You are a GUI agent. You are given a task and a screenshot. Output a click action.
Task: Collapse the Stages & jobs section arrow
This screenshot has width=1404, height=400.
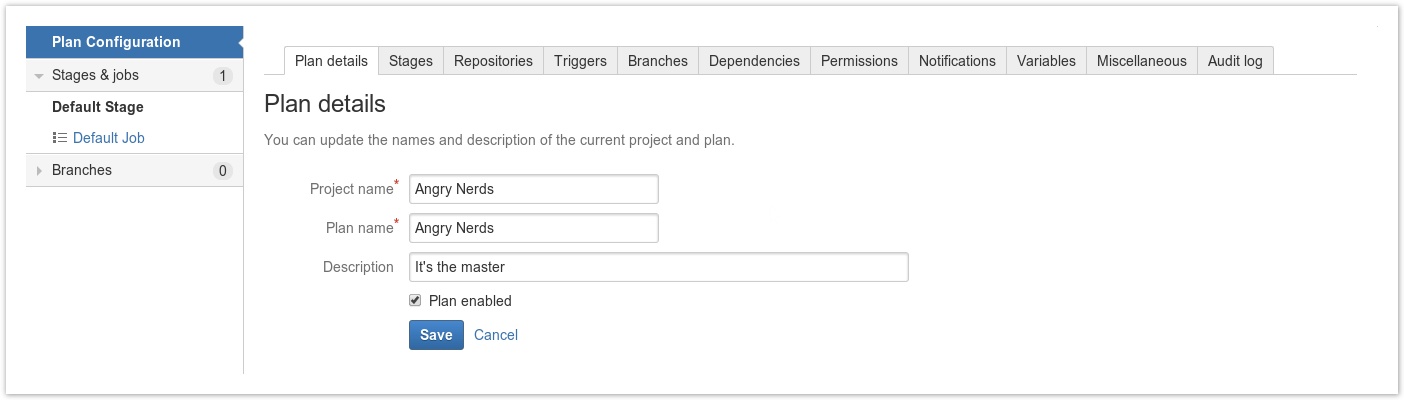pos(39,76)
